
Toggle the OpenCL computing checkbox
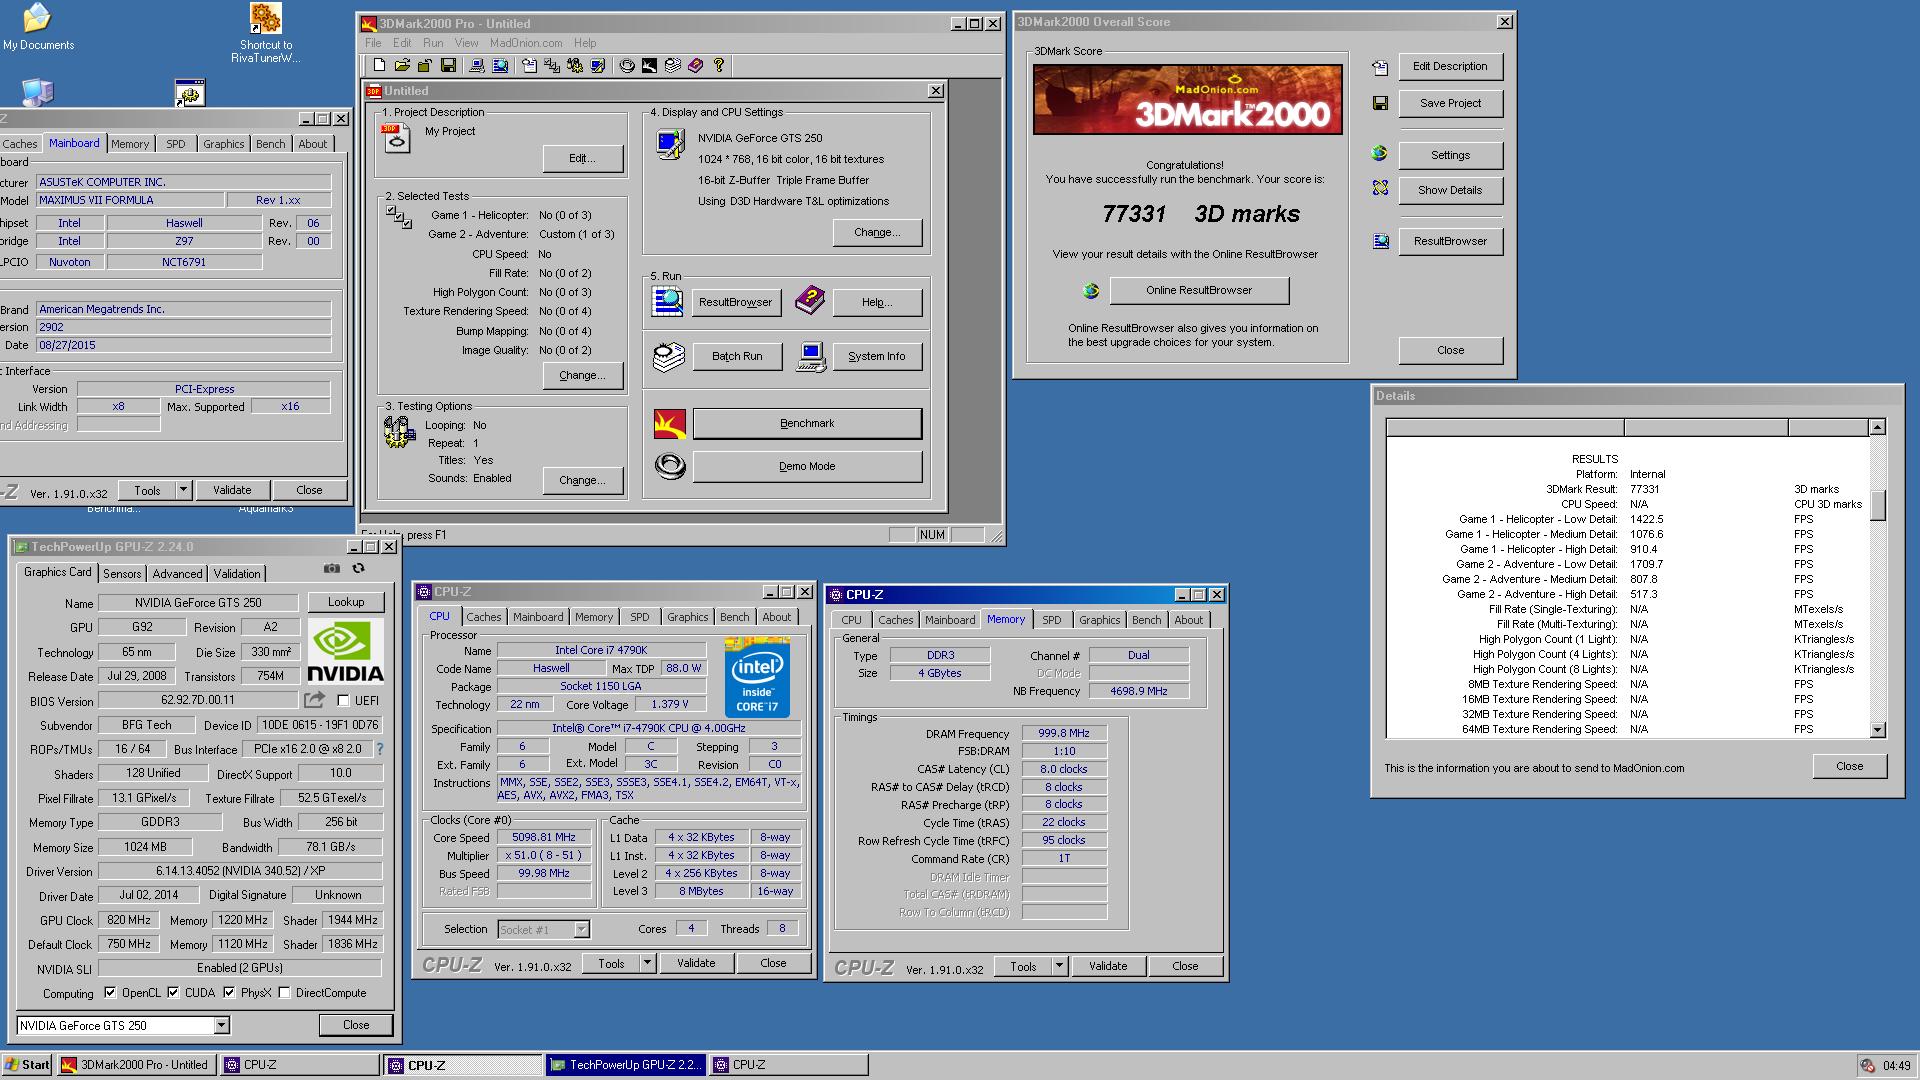tap(110, 993)
